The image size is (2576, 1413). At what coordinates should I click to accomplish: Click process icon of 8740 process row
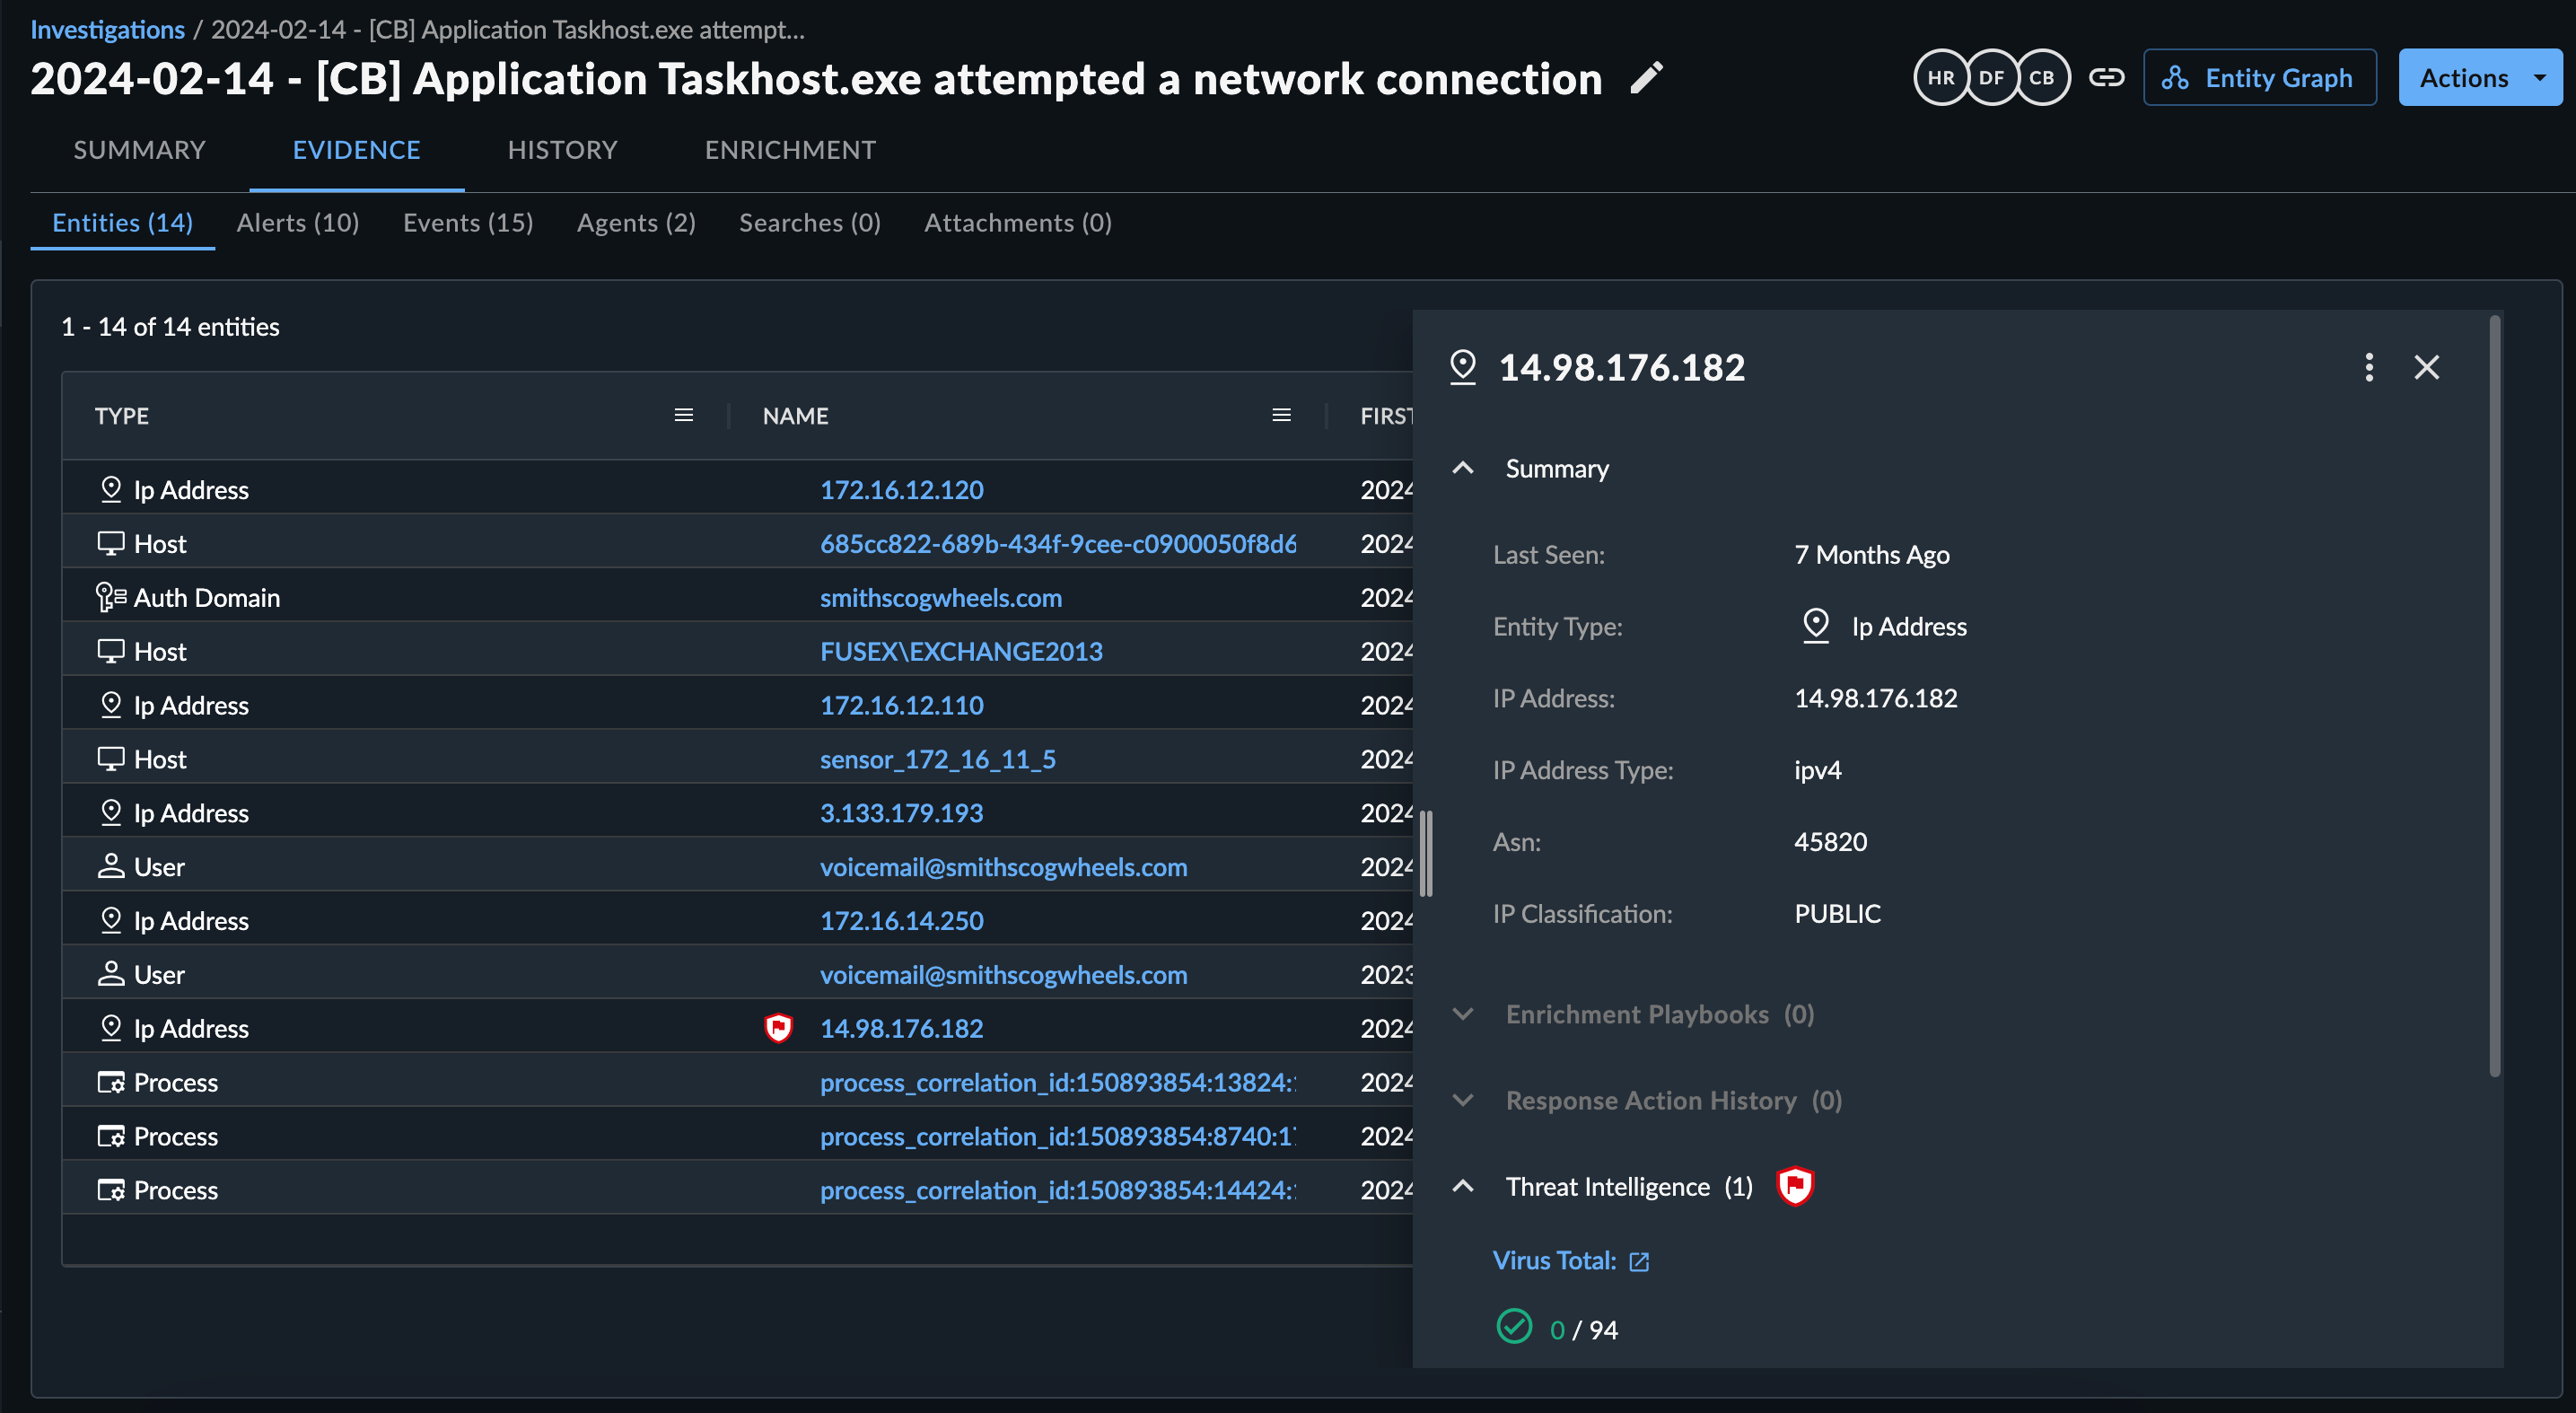(x=111, y=1136)
